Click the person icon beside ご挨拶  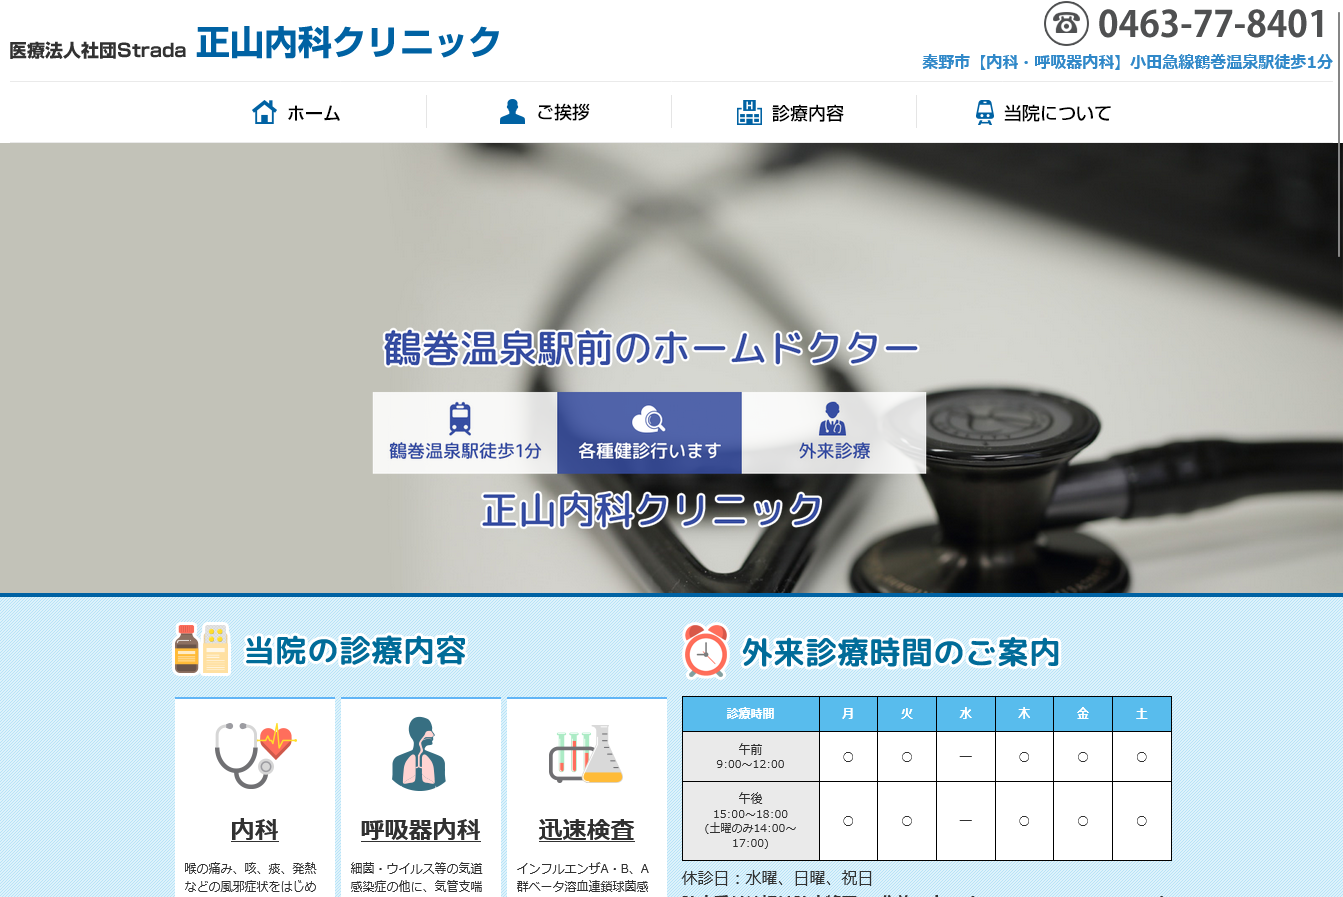(x=512, y=112)
